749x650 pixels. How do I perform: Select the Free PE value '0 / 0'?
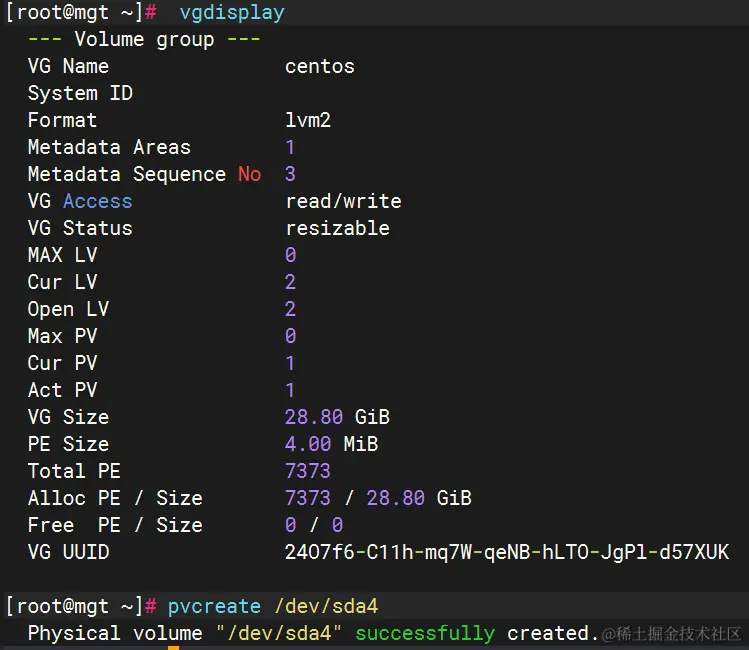tap(314, 525)
